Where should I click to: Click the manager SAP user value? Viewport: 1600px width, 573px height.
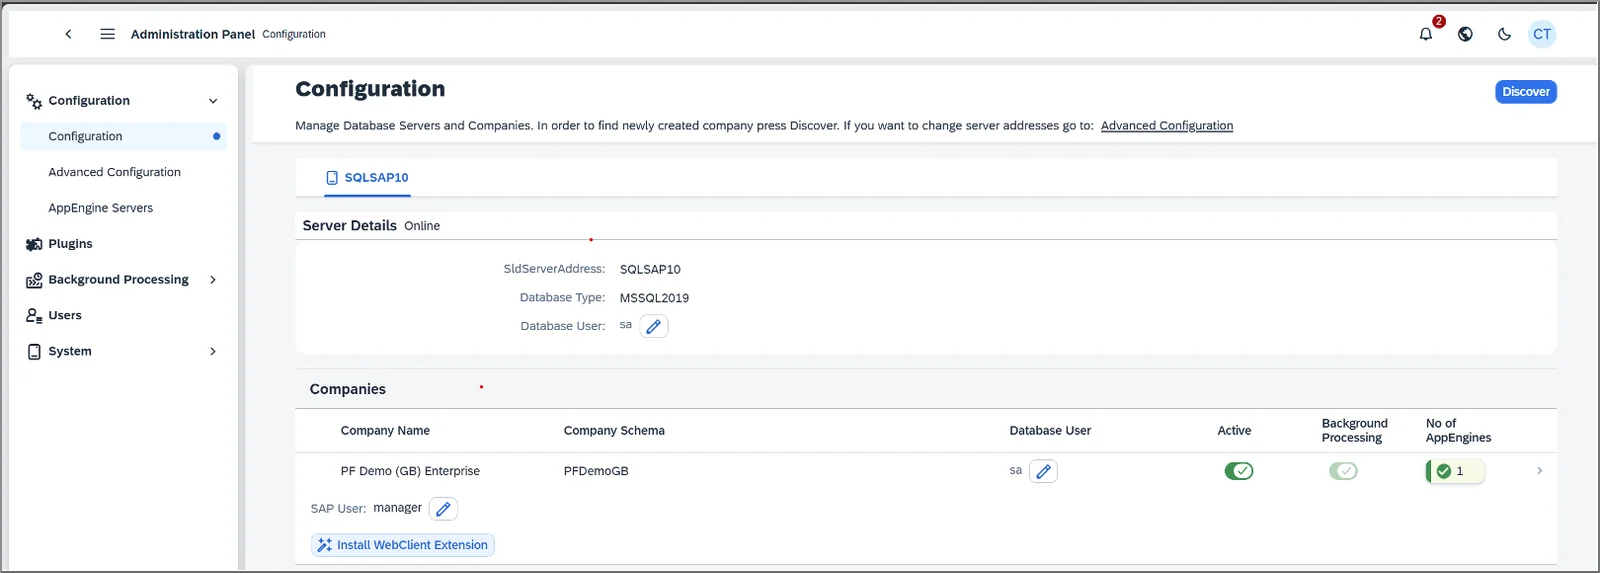click(397, 508)
